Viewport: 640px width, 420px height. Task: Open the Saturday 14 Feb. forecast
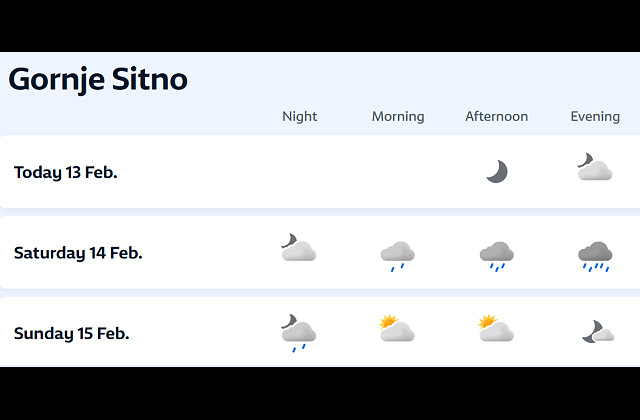(78, 253)
